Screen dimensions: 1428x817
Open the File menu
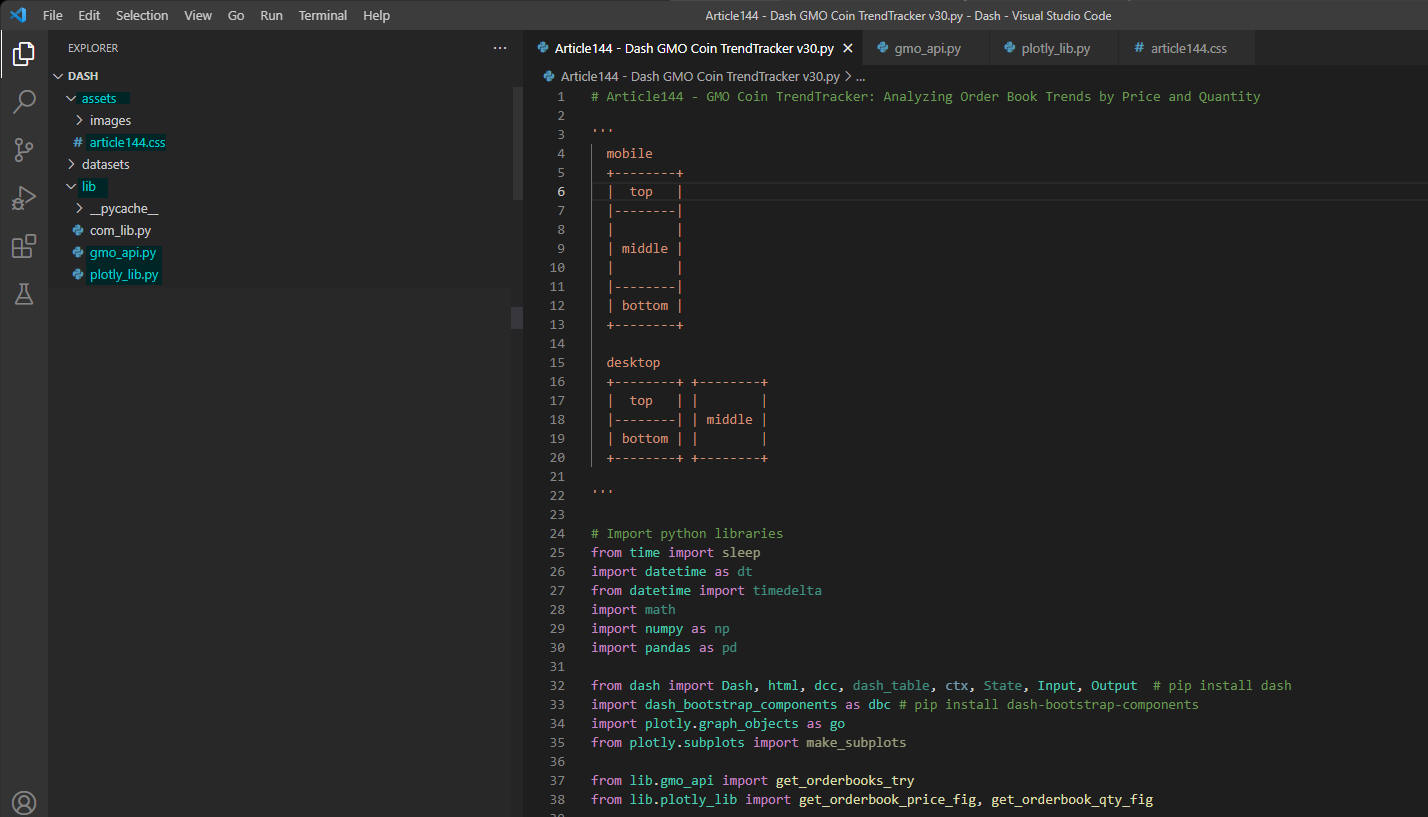53,15
